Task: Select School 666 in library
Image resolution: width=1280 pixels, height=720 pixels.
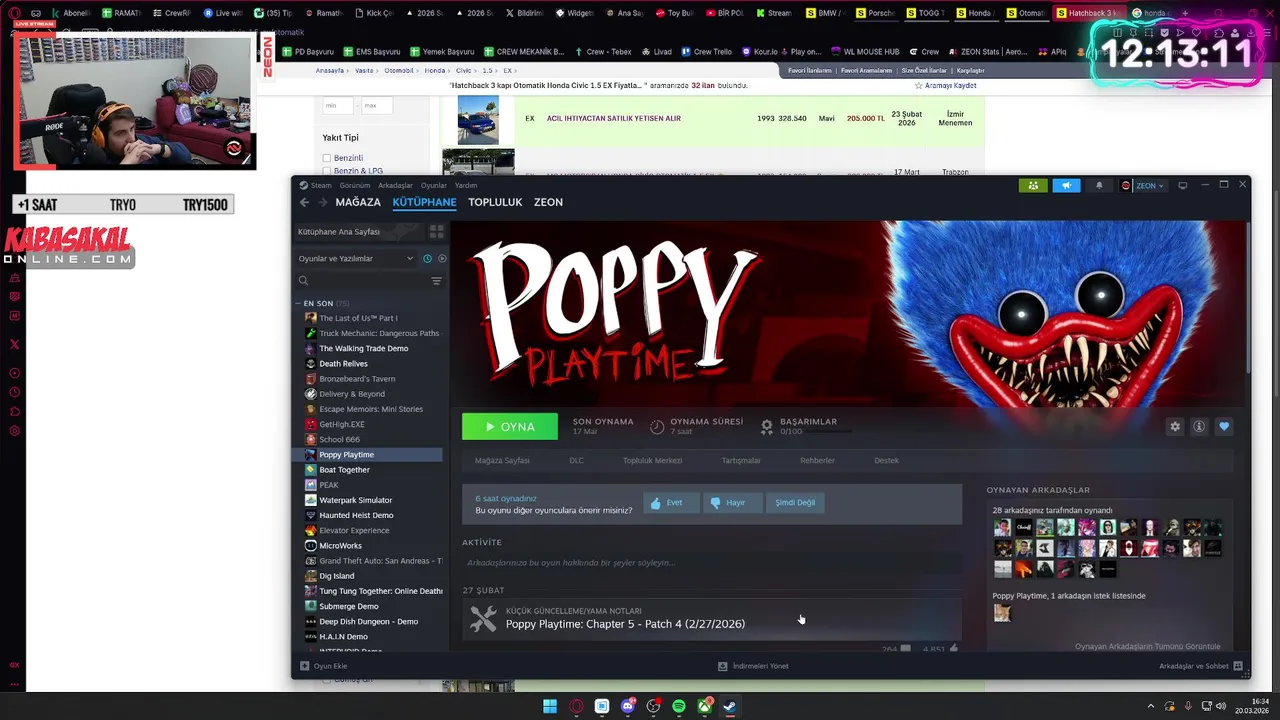Action: [x=339, y=439]
